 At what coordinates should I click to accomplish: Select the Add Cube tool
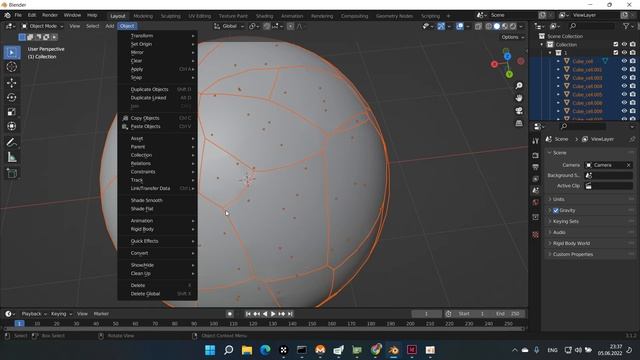pos(11,173)
